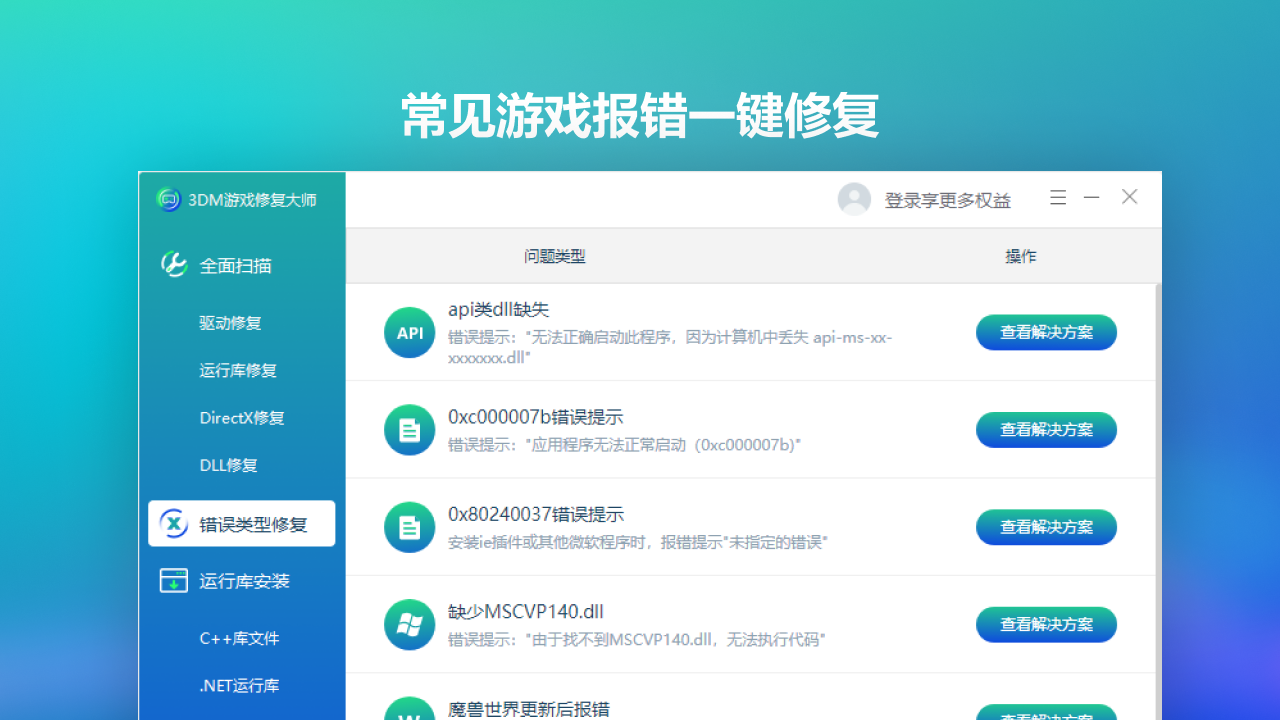The image size is (1280, 720).
Task: Click the Windows logo beside 缺少MSCVP140.dll
Action: [409, 624]
